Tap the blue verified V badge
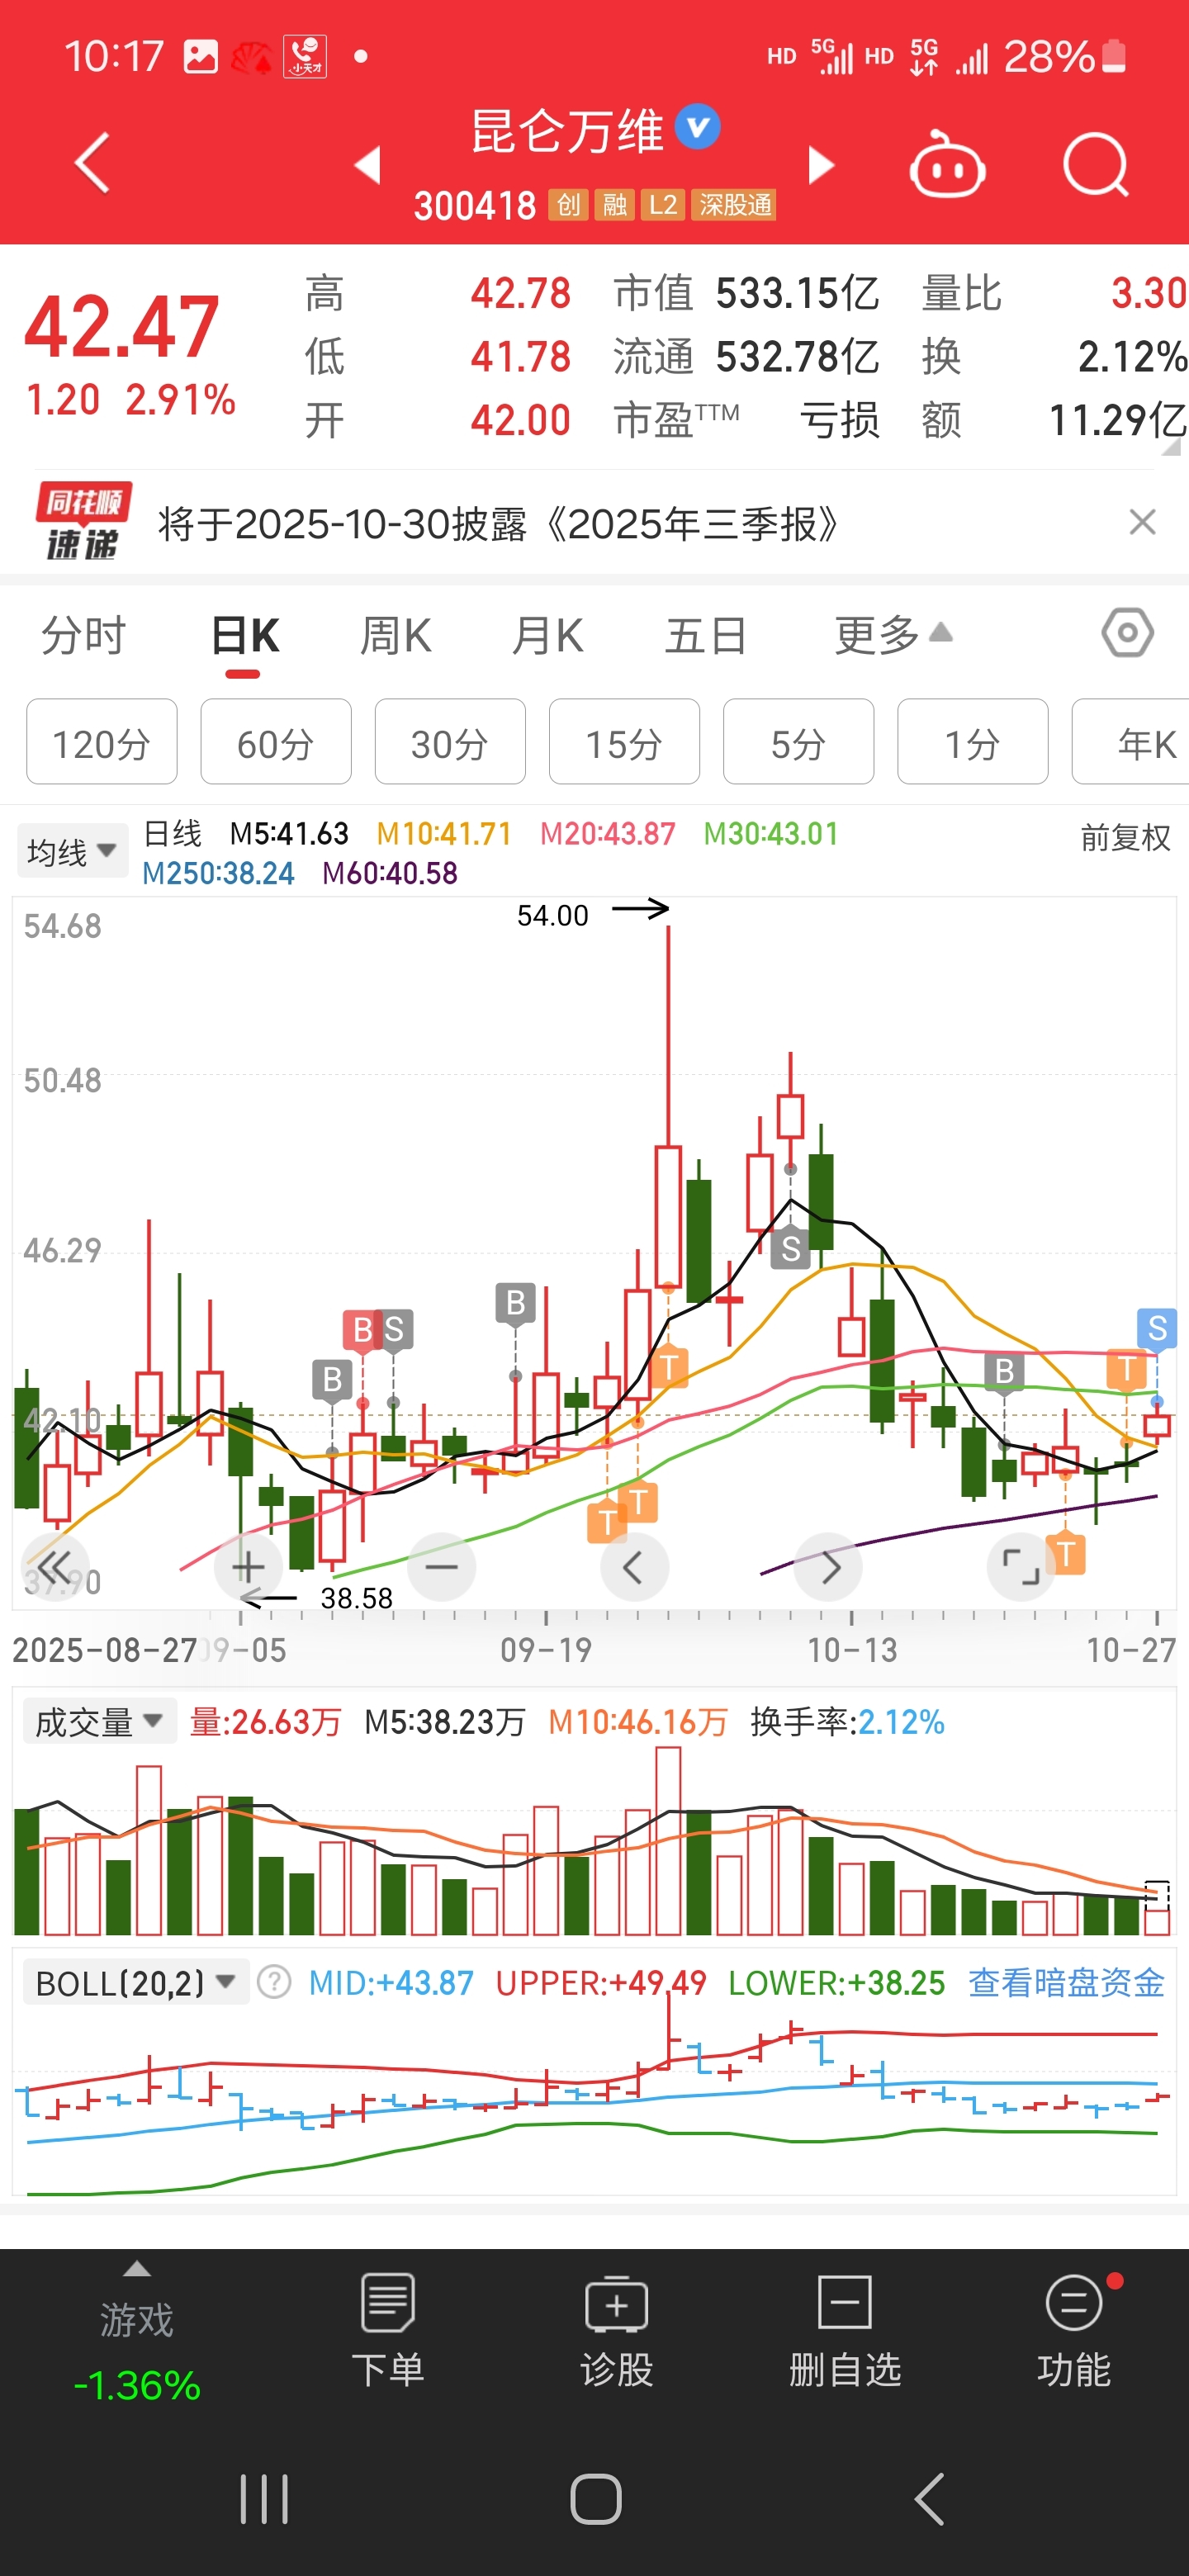 click(x=697, y=127)
